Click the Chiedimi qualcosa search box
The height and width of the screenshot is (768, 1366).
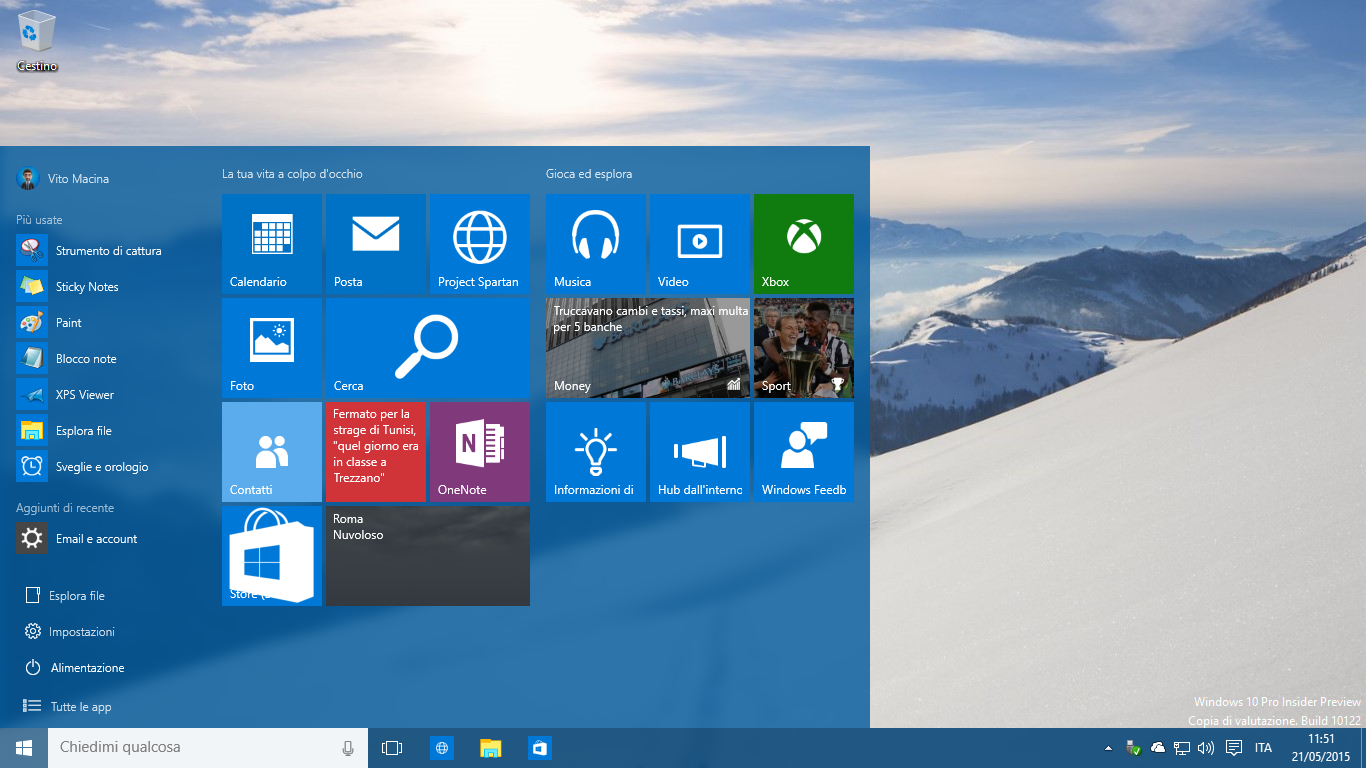coord(208,748)
